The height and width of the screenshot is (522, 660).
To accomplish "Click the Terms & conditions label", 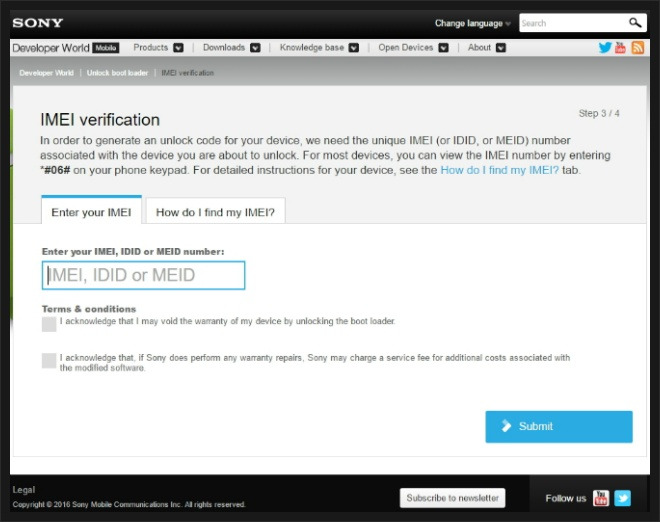I will pyautogui.click(x=89, y=309).
